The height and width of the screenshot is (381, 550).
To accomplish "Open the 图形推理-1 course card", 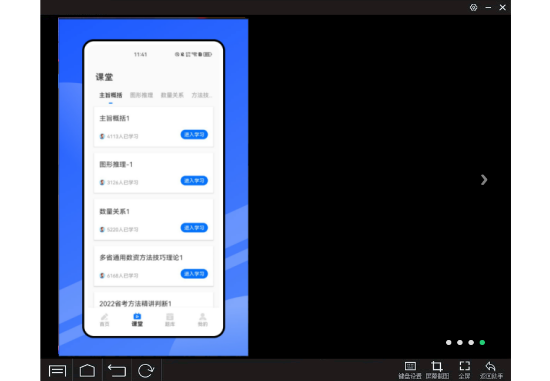I will tap(154, 173).
